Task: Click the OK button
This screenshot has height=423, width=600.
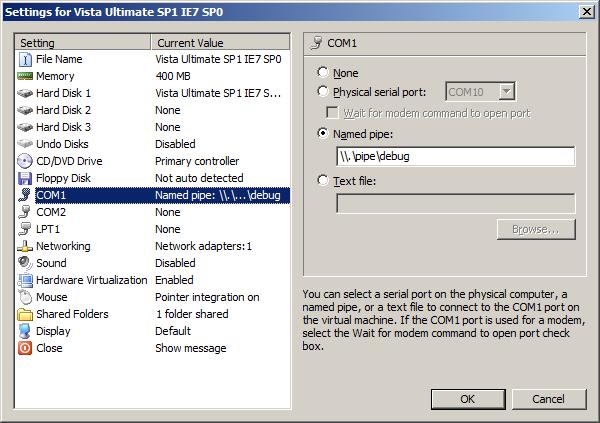Action: tap(468, 399)
